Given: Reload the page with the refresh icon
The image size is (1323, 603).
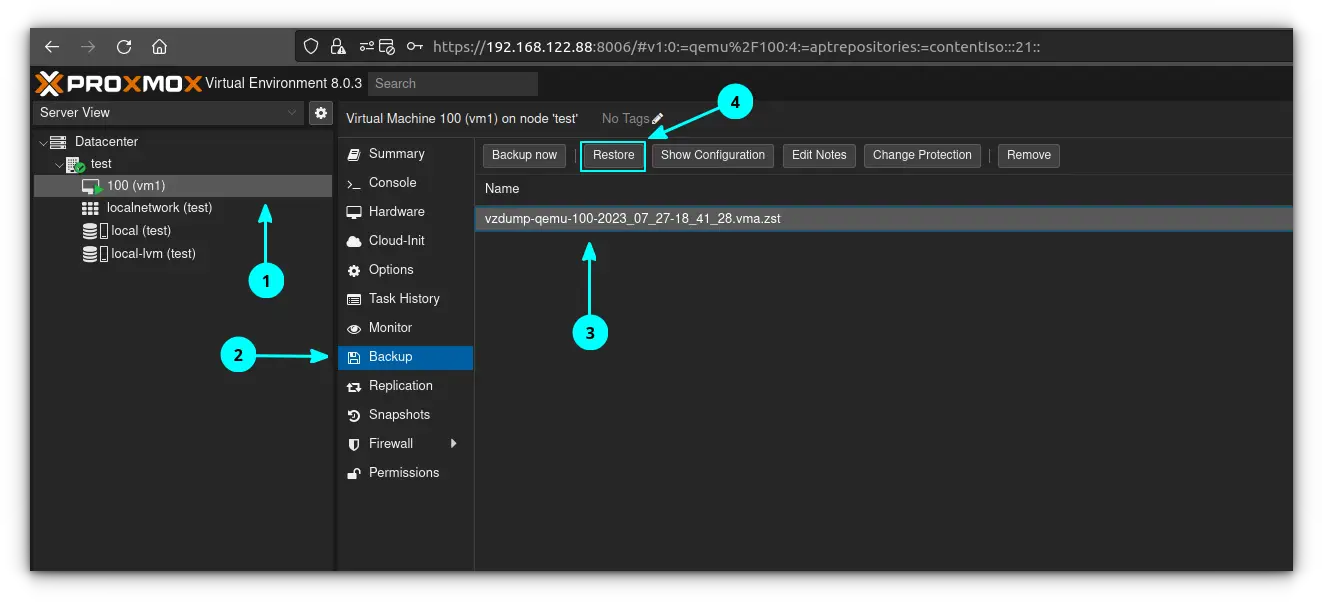Looking at the screenshot, I should (124, 47).
